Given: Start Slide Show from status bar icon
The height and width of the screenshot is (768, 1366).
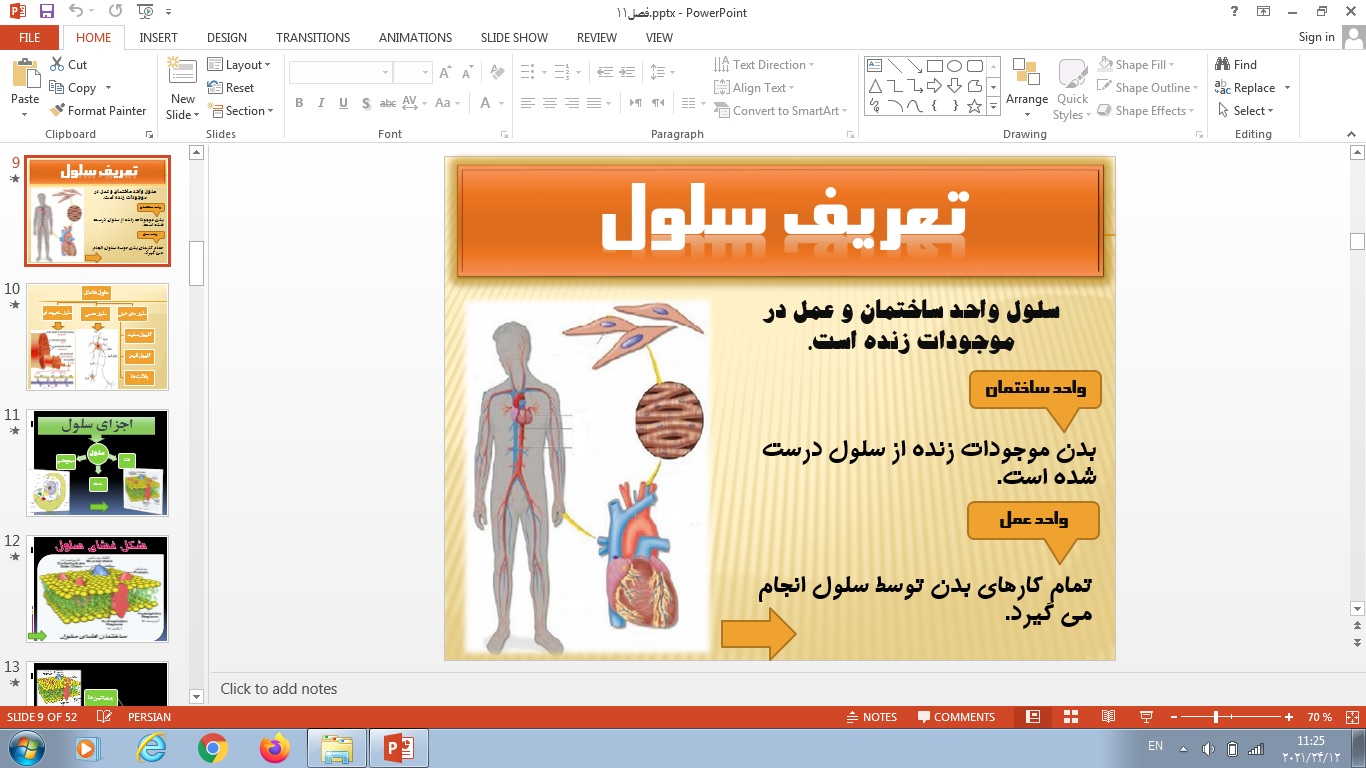Looking at the screenshot, I should click(1146, 717).
